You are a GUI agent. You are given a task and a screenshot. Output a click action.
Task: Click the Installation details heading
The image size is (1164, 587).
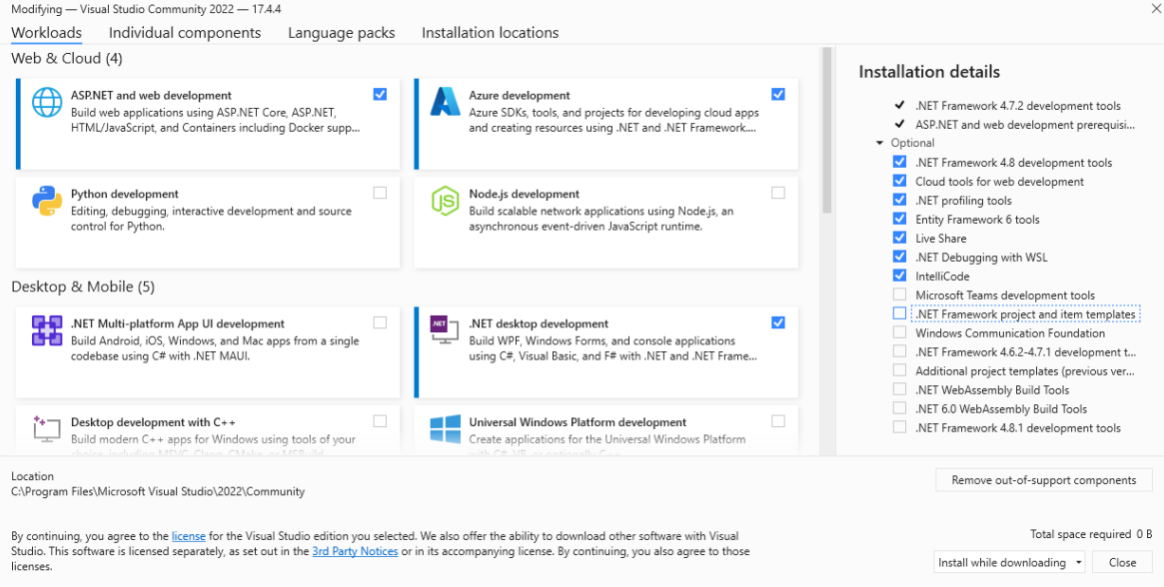tap(929, 72)
